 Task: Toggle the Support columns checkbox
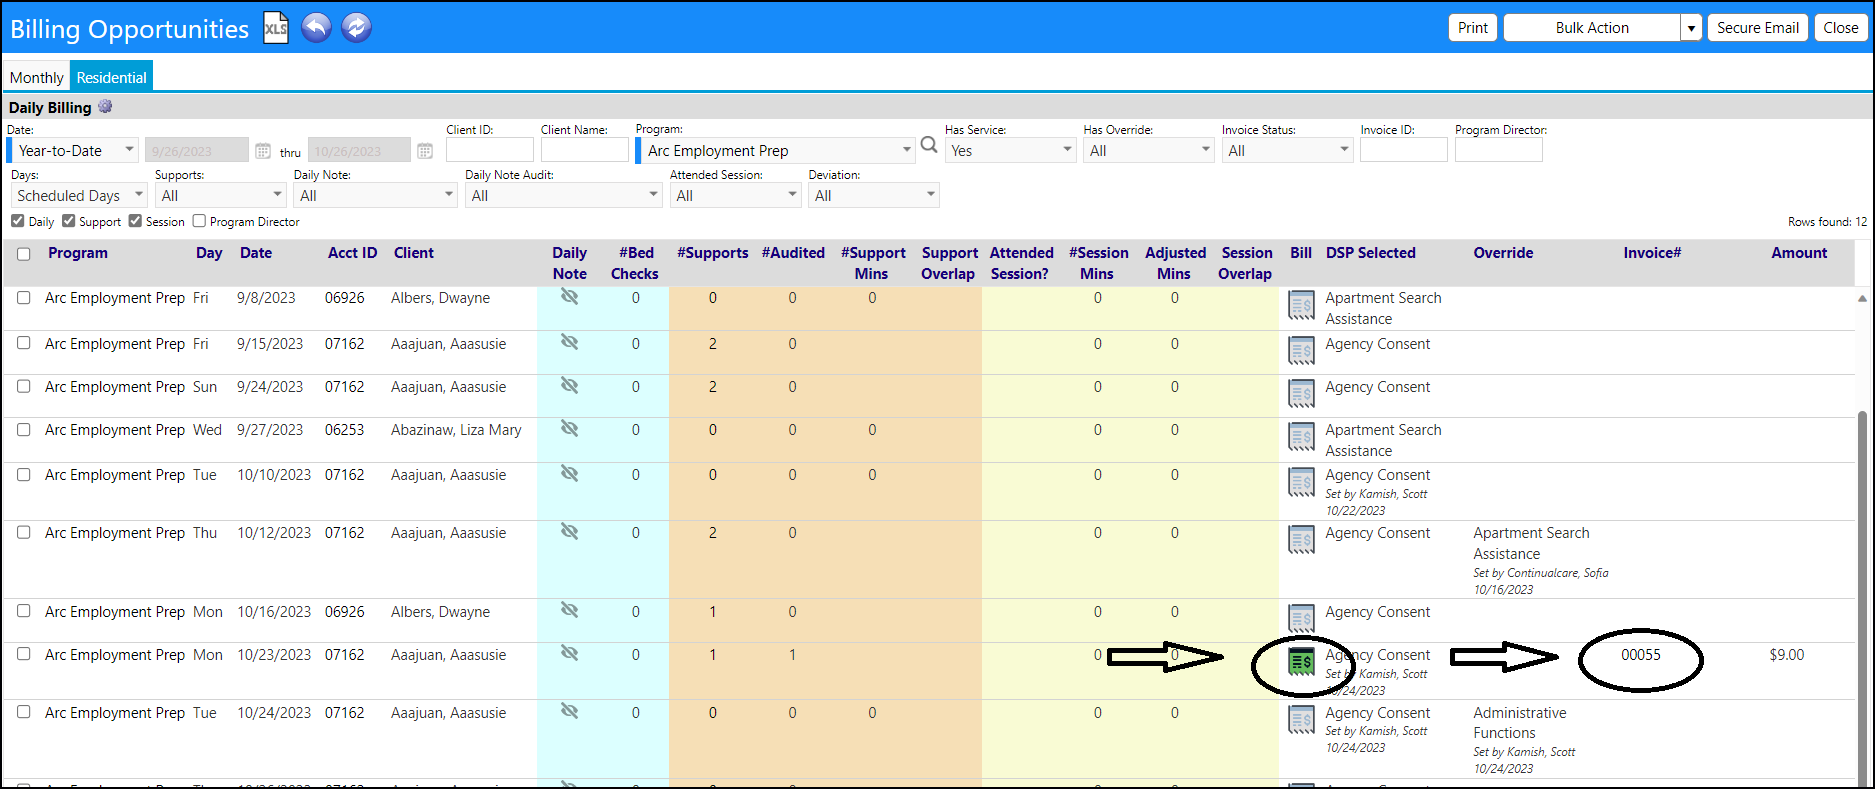68,221
